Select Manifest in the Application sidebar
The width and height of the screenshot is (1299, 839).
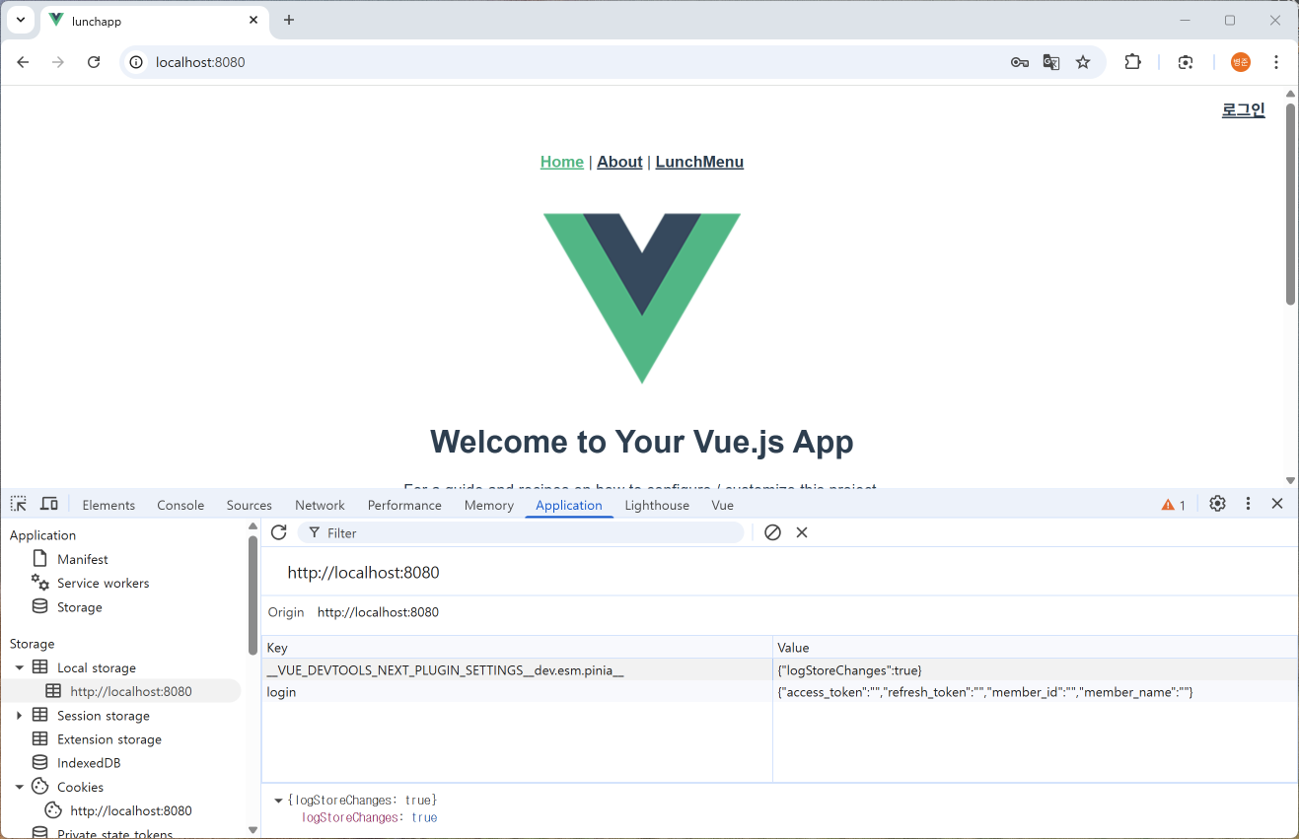point(82,559)
